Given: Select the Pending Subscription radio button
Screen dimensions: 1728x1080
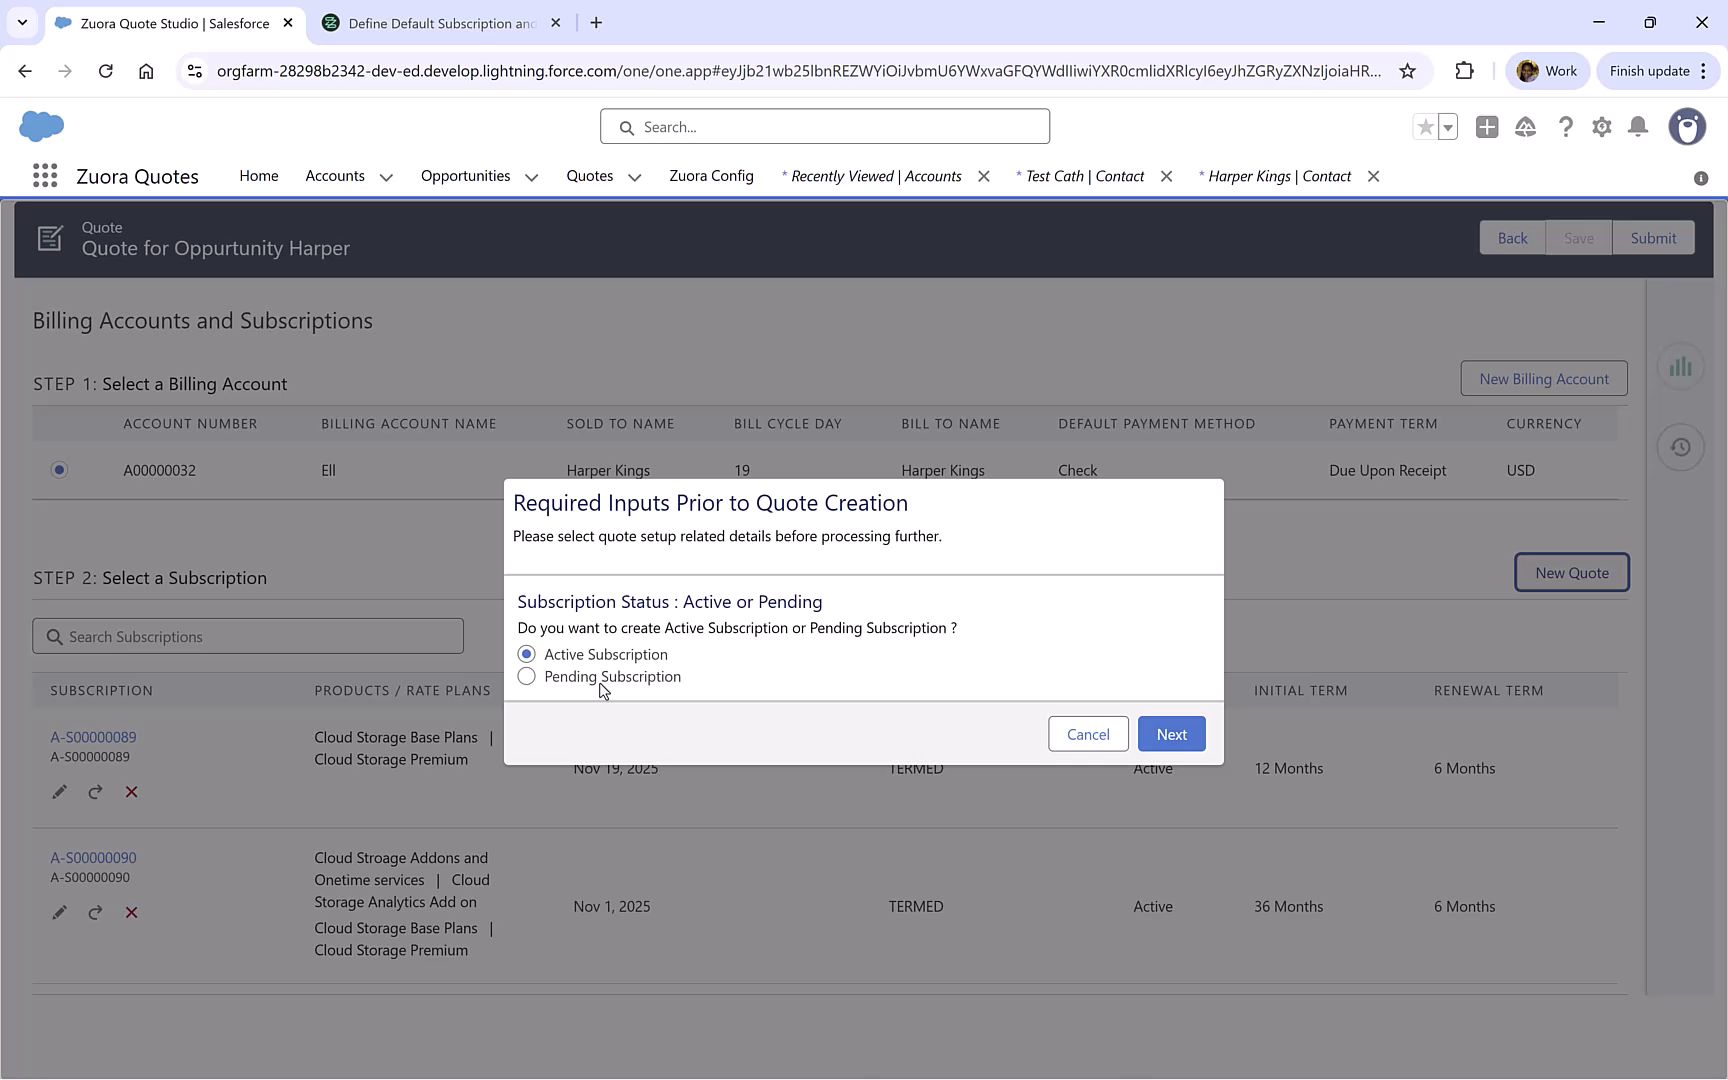Looking at the screenshot, I should (x=527, y=676).
